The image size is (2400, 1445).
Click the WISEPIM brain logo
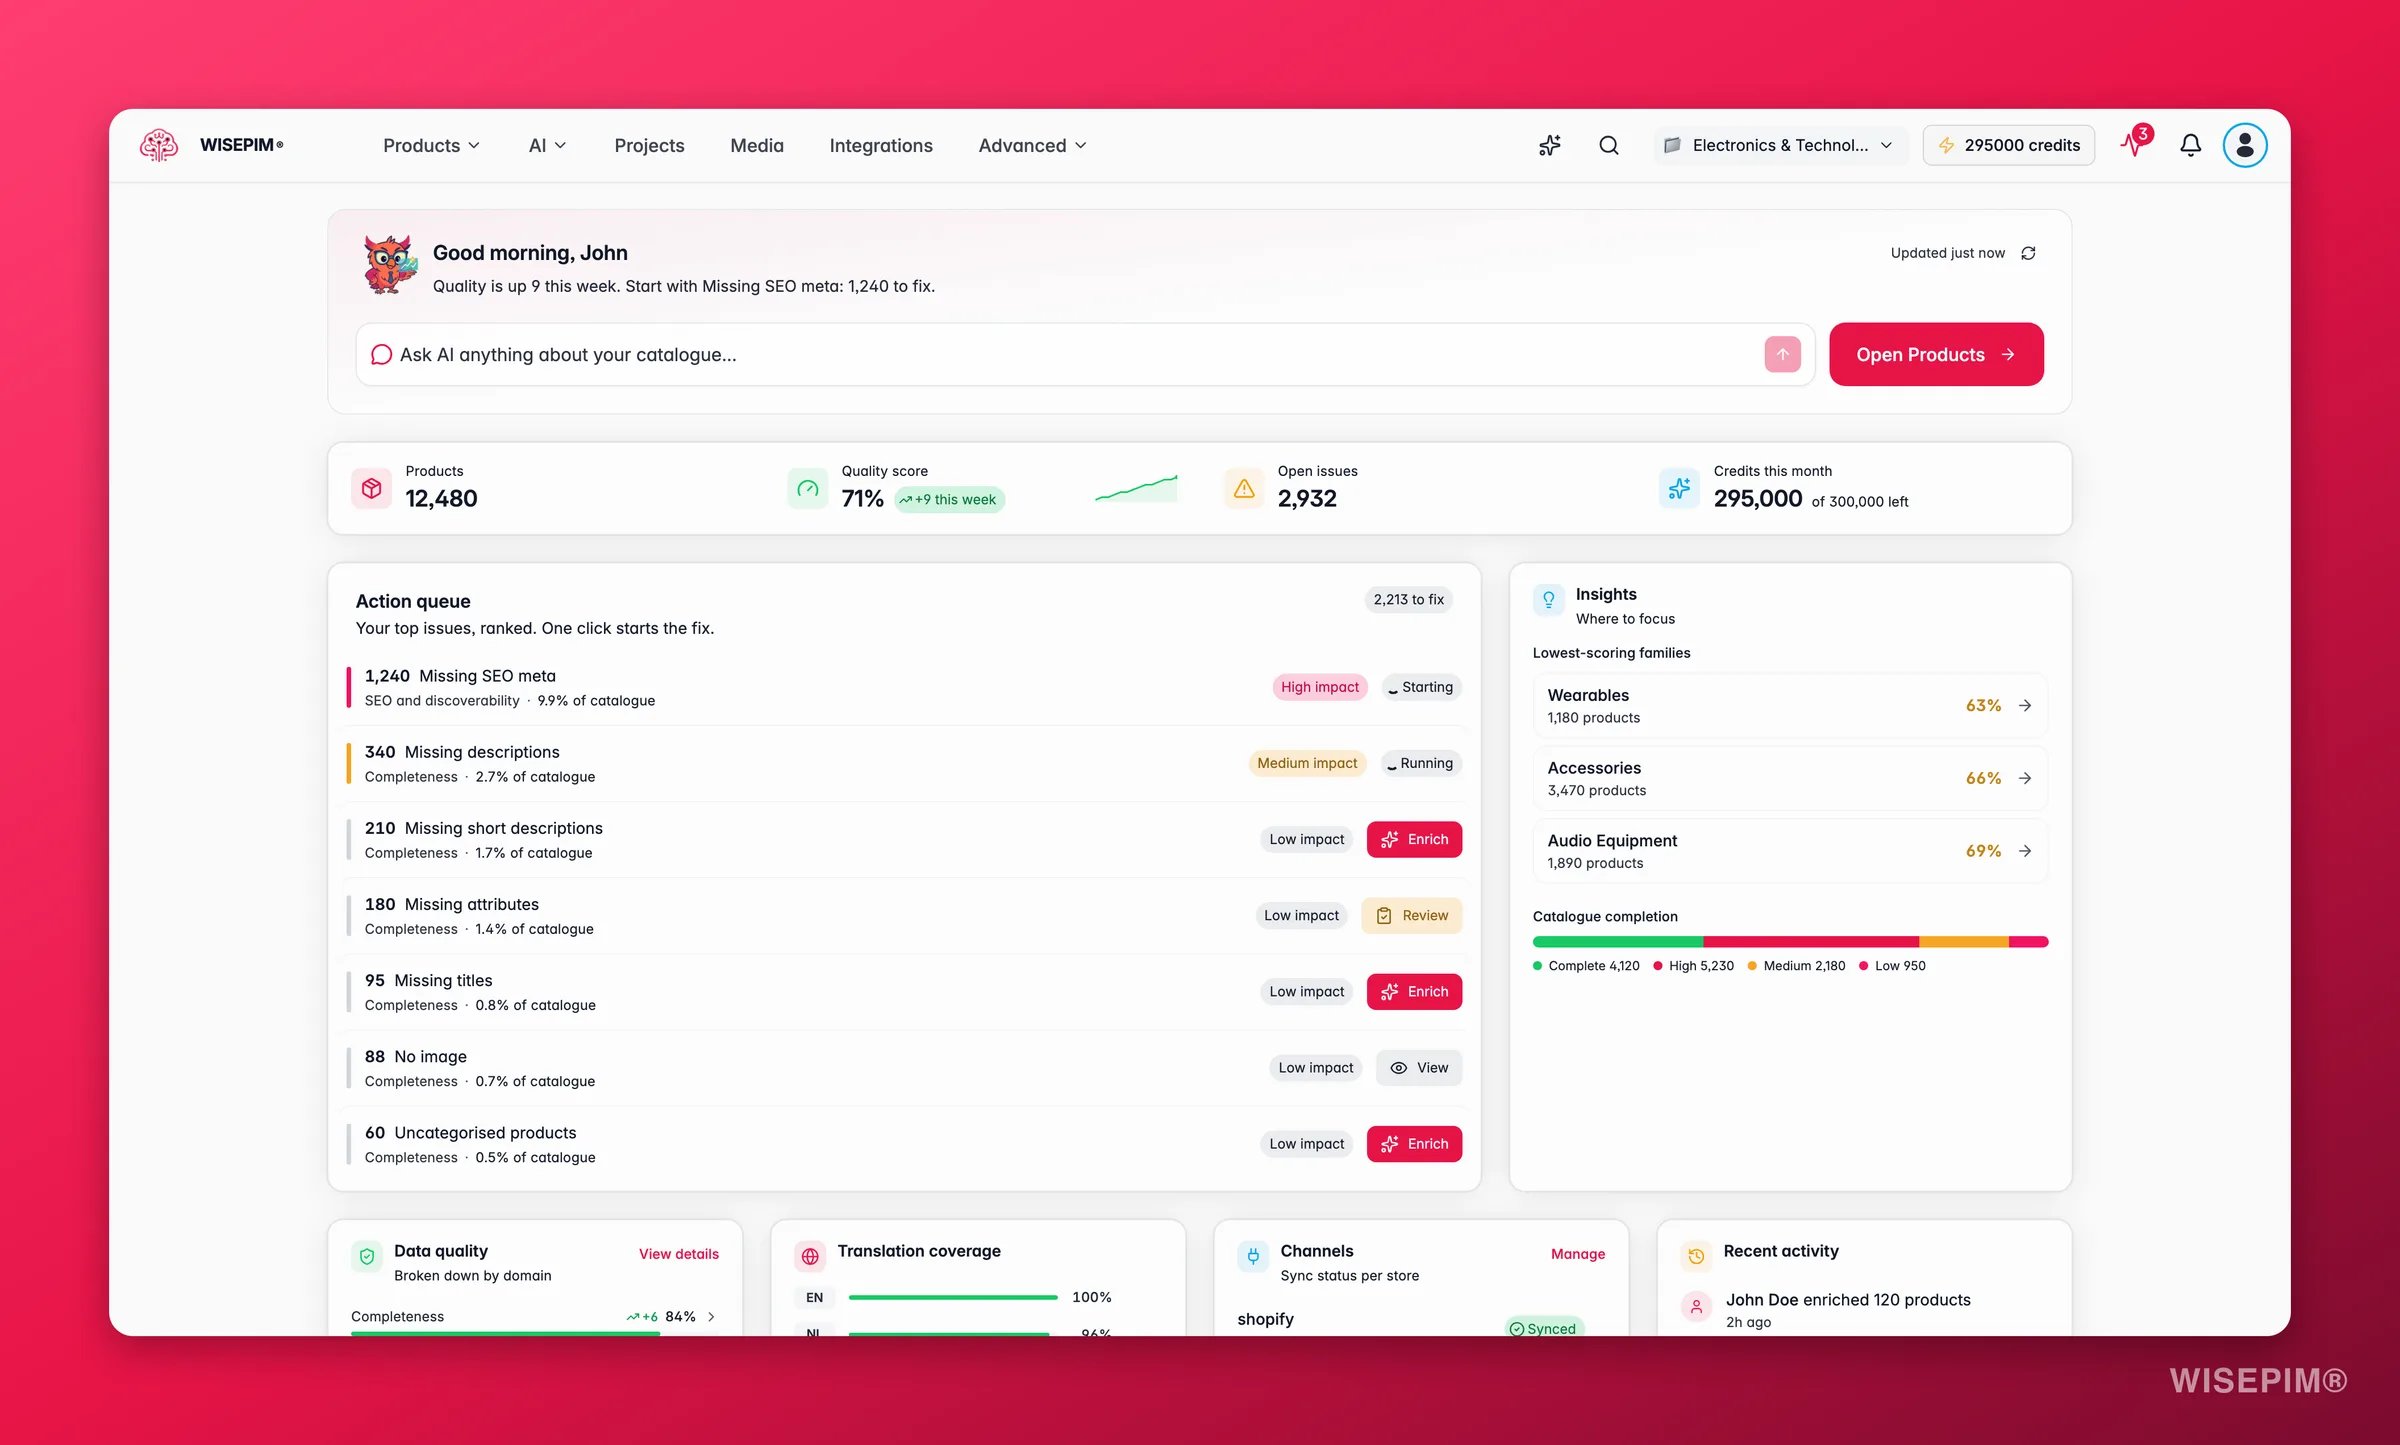coord(159,145)
